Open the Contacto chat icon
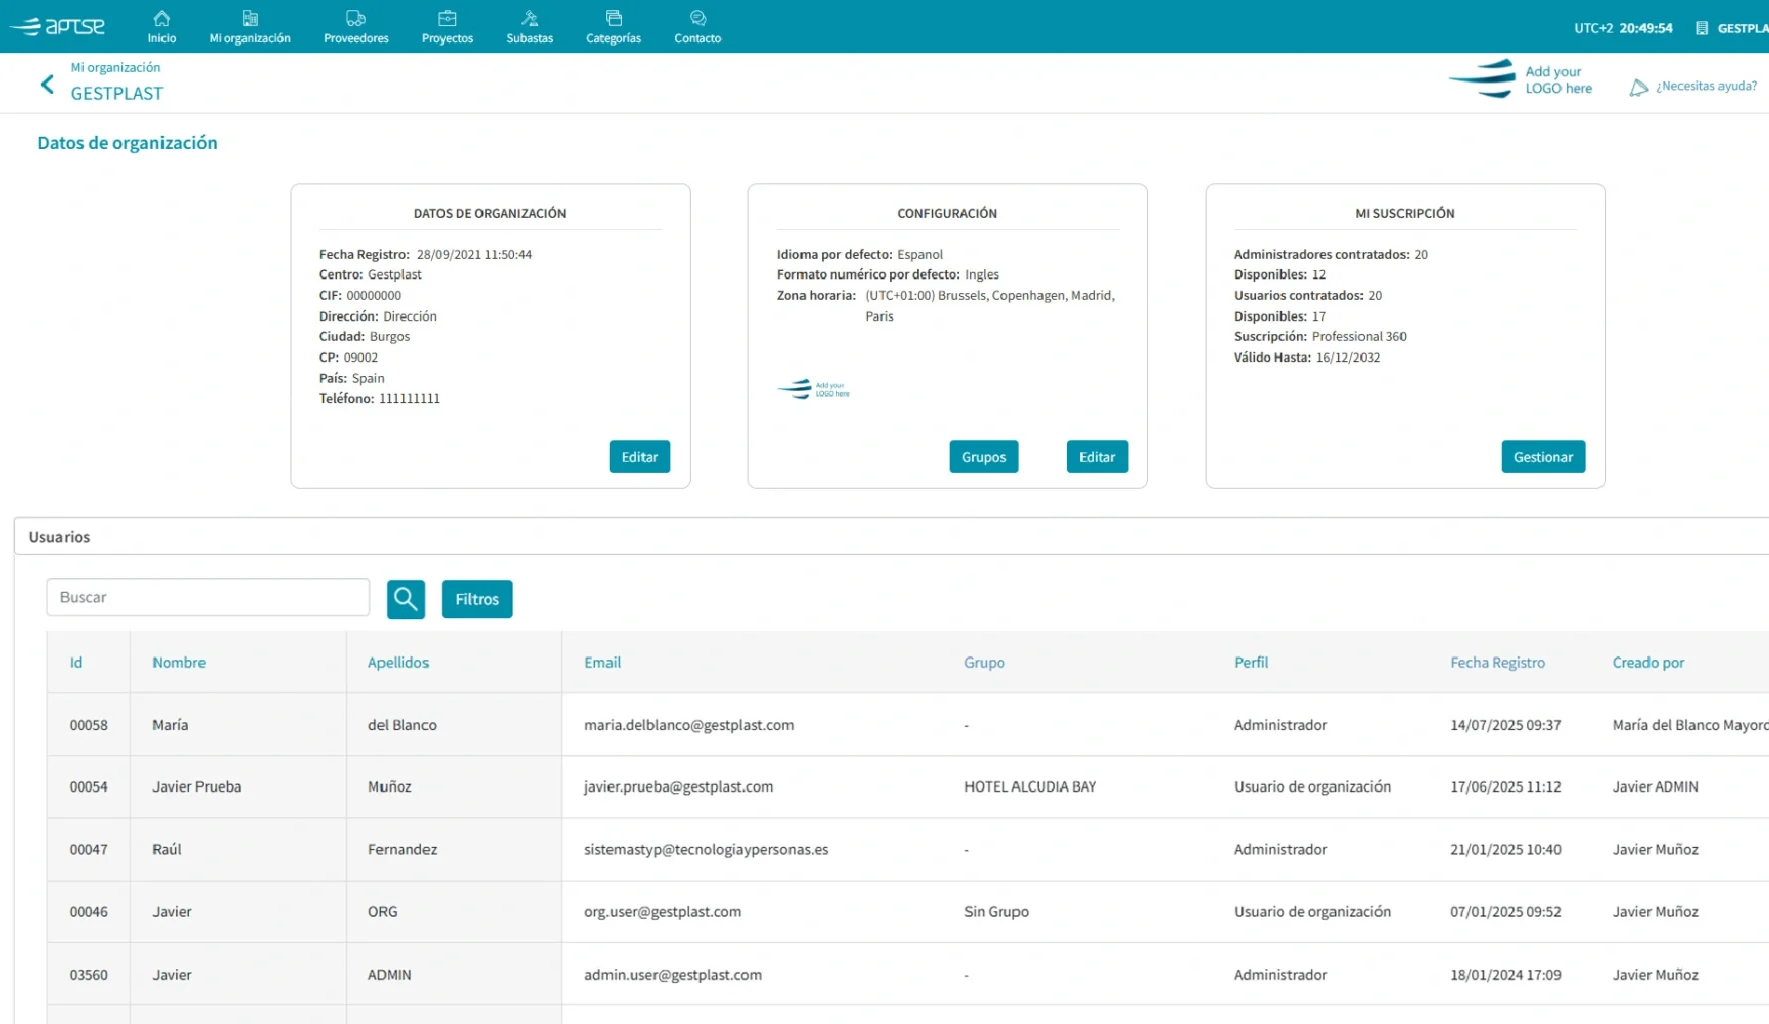The height and width of the screenshot is (1024, 1769). tap(697, 17)
